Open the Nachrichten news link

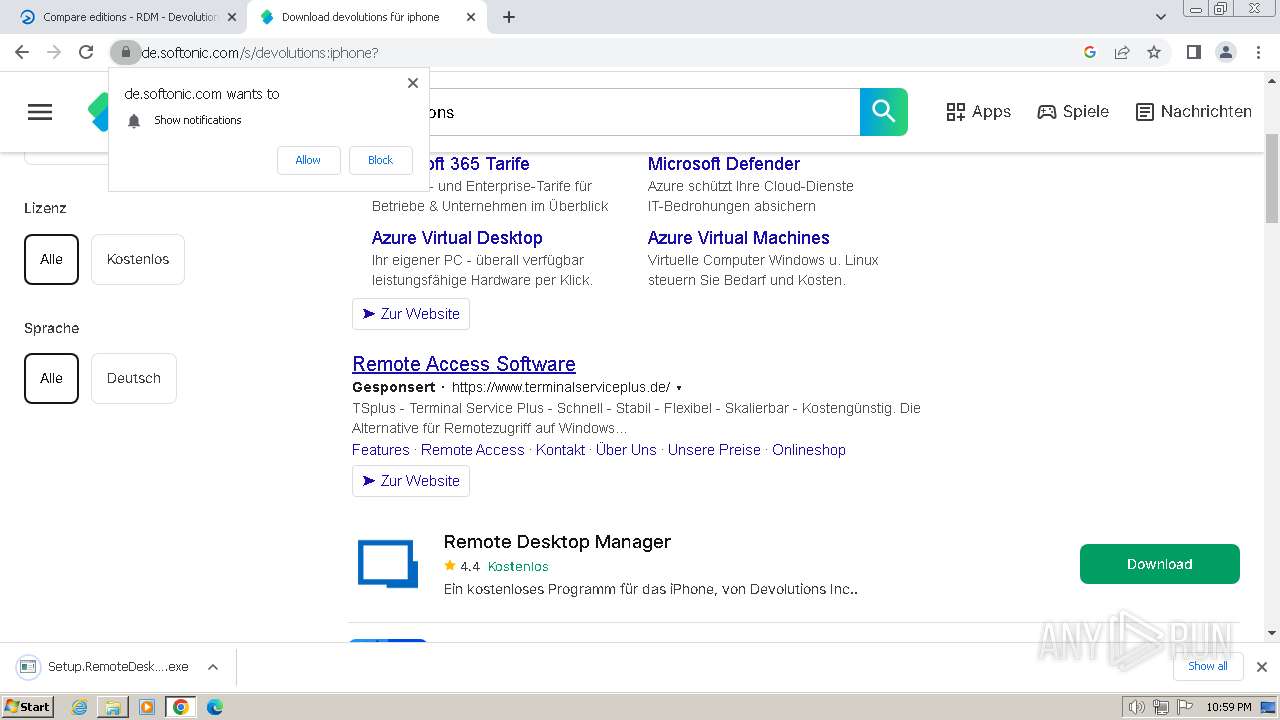(1194, 112)
